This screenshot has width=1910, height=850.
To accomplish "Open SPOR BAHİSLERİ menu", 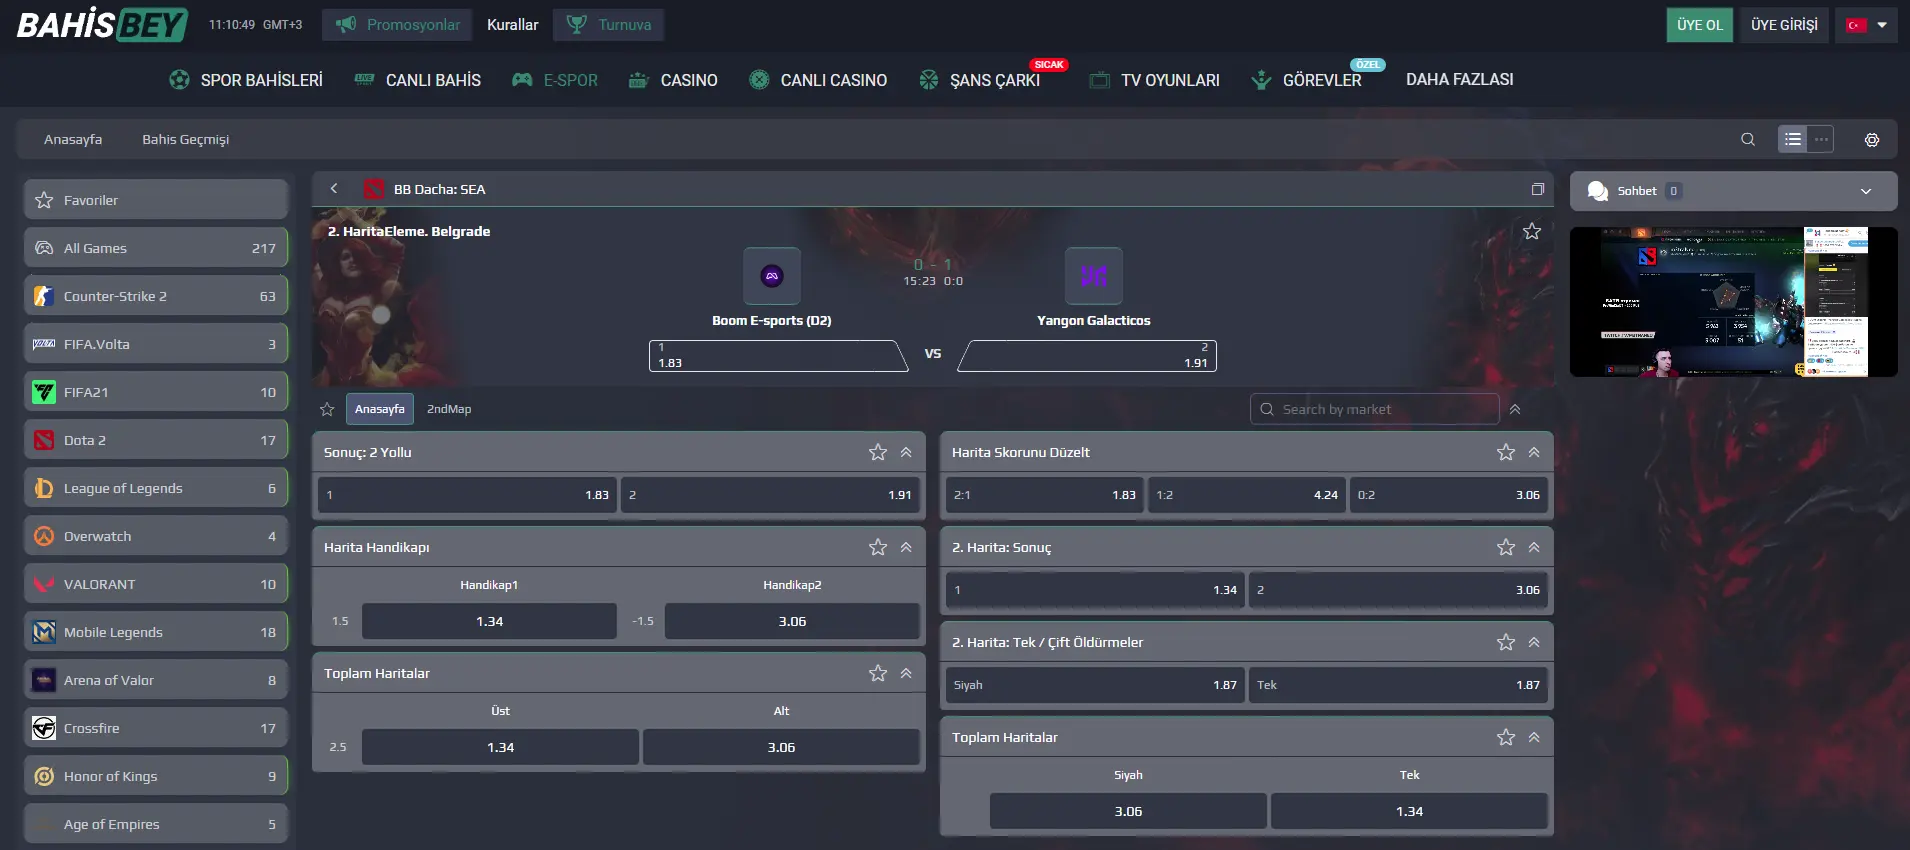I will pyautogui.click(x=246, y=80).
